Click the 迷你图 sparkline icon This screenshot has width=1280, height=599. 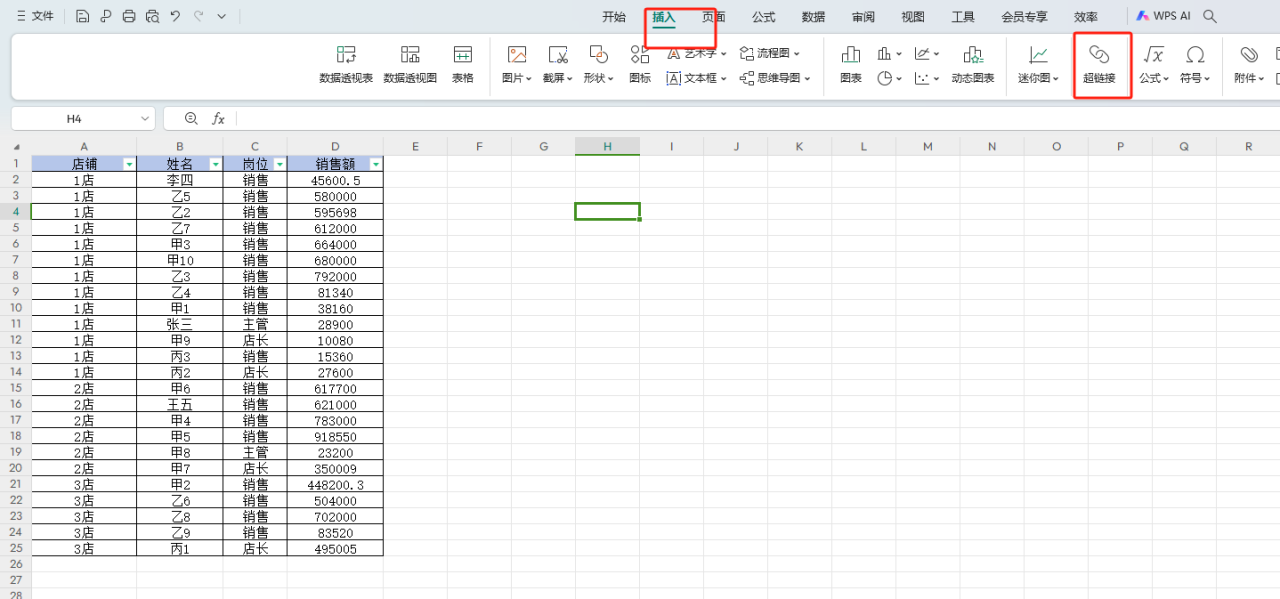[x=1039, y=55]
